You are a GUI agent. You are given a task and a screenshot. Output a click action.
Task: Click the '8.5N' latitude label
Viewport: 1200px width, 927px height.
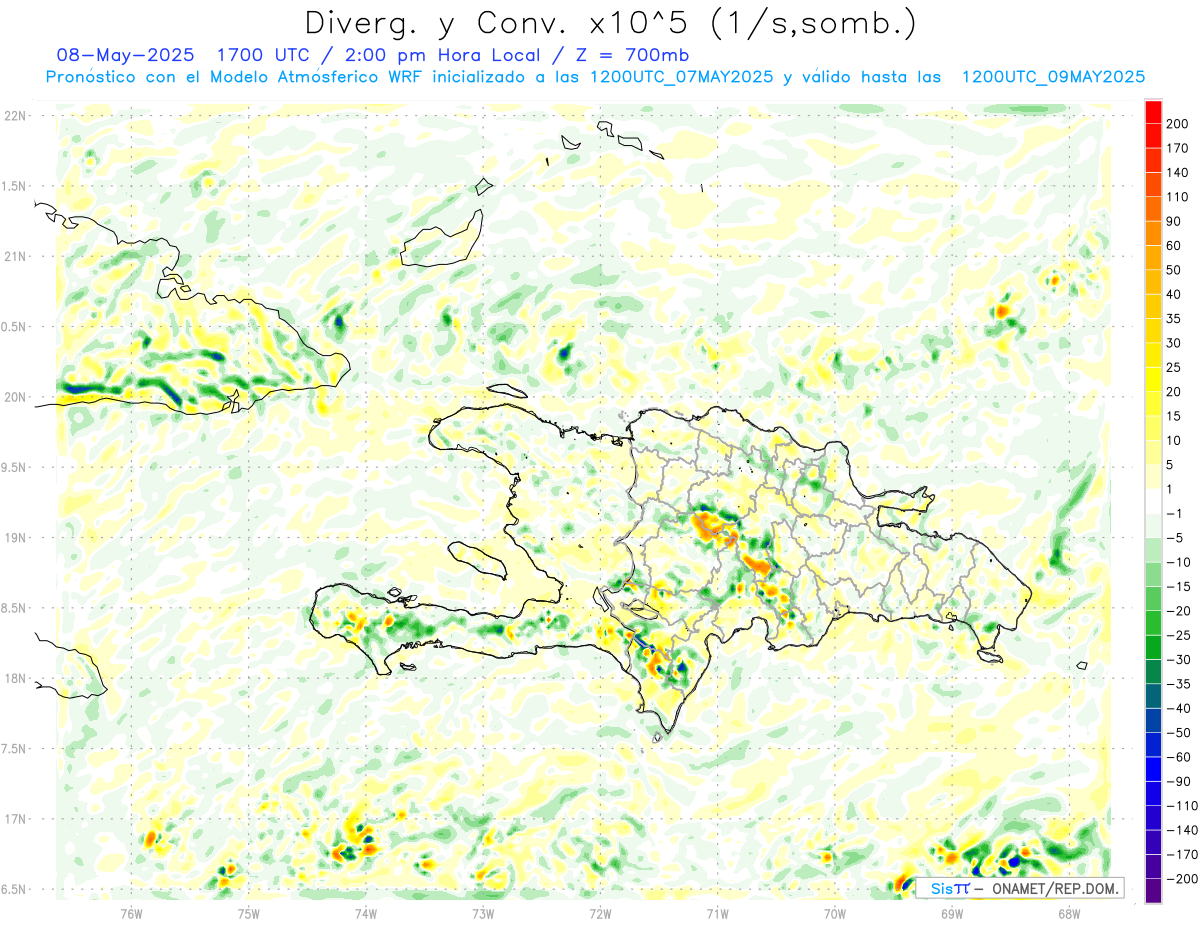click(x=14, y=608)
